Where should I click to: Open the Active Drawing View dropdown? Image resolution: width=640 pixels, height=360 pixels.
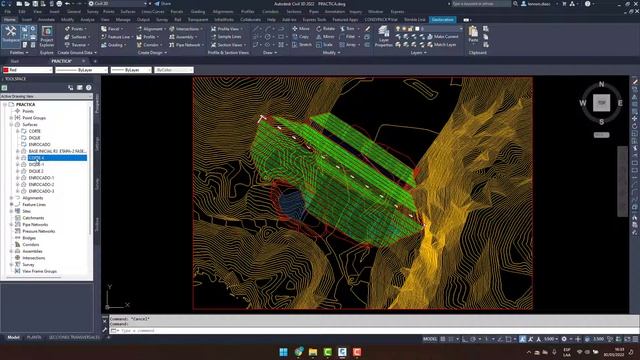(46, 96)
